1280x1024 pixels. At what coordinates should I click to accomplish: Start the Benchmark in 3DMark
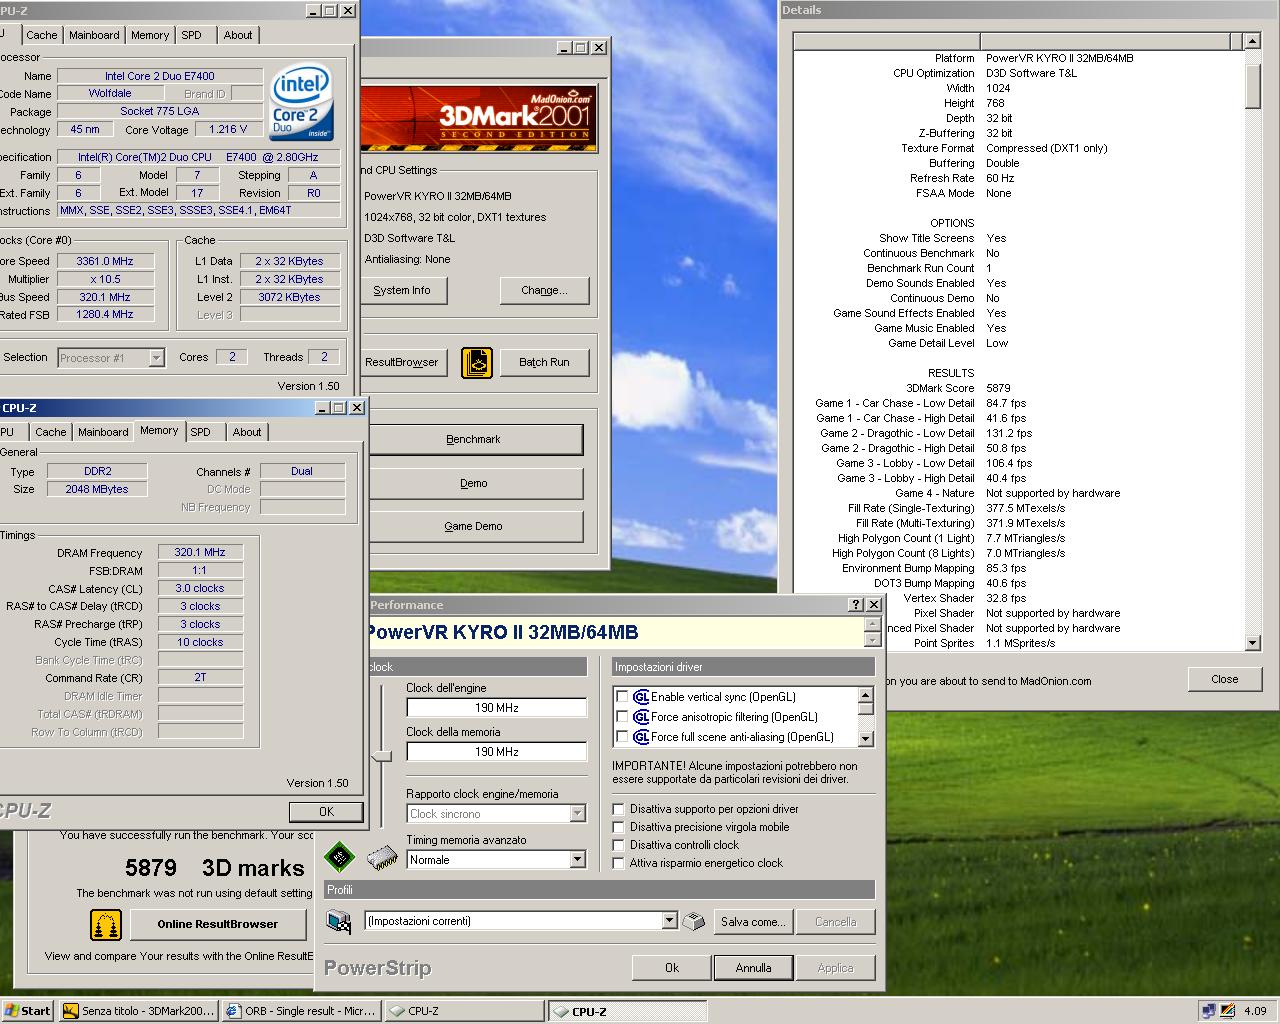pyautogui.click(x=472, y=439)
